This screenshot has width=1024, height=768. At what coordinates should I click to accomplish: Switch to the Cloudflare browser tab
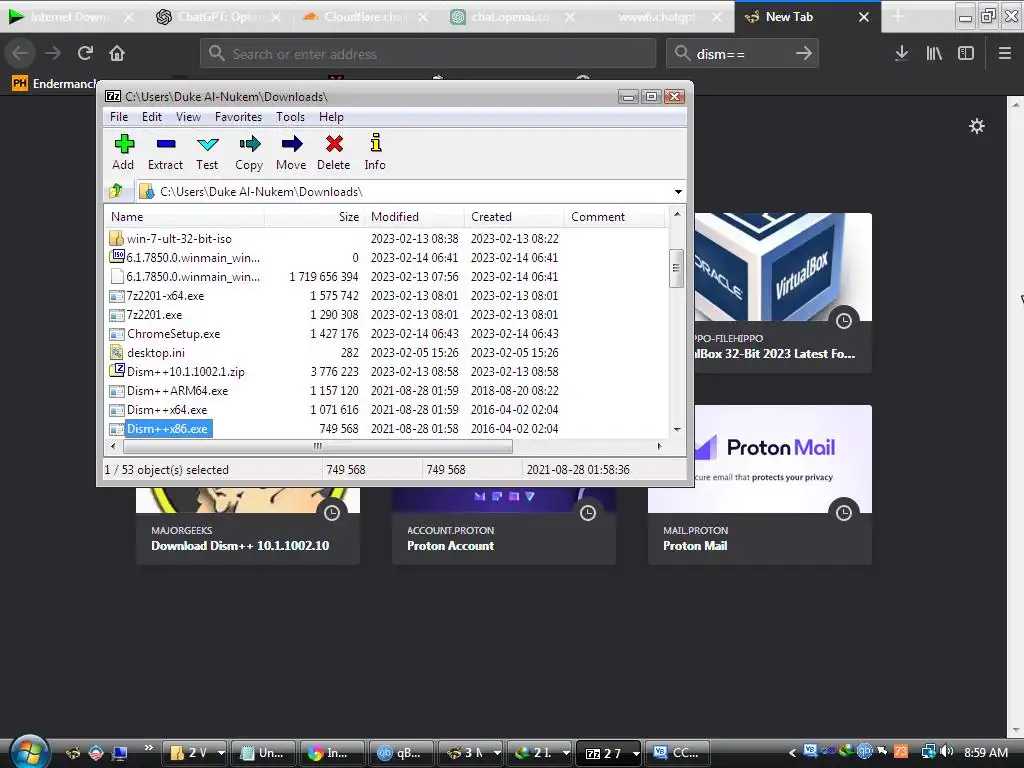[x=366, y=17]
